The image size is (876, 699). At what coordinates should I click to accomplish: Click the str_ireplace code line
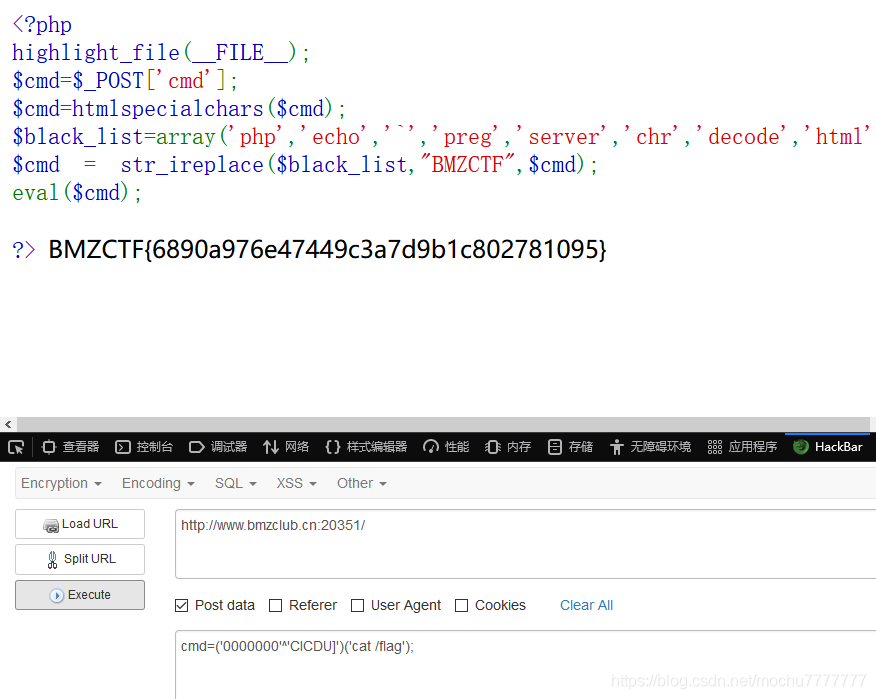tap(305, 165)
